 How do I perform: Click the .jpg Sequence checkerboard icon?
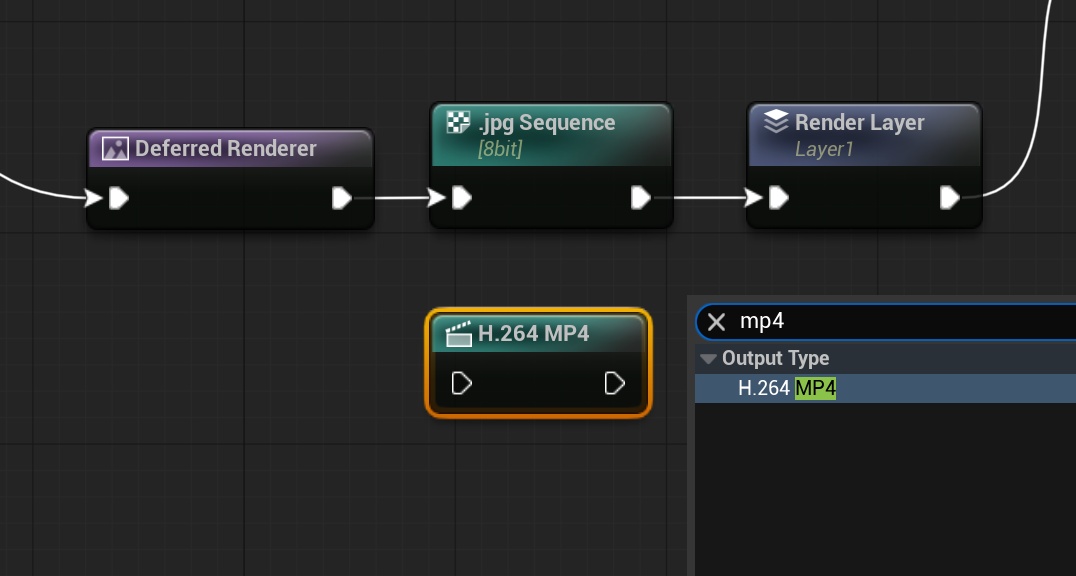point(458,123)
